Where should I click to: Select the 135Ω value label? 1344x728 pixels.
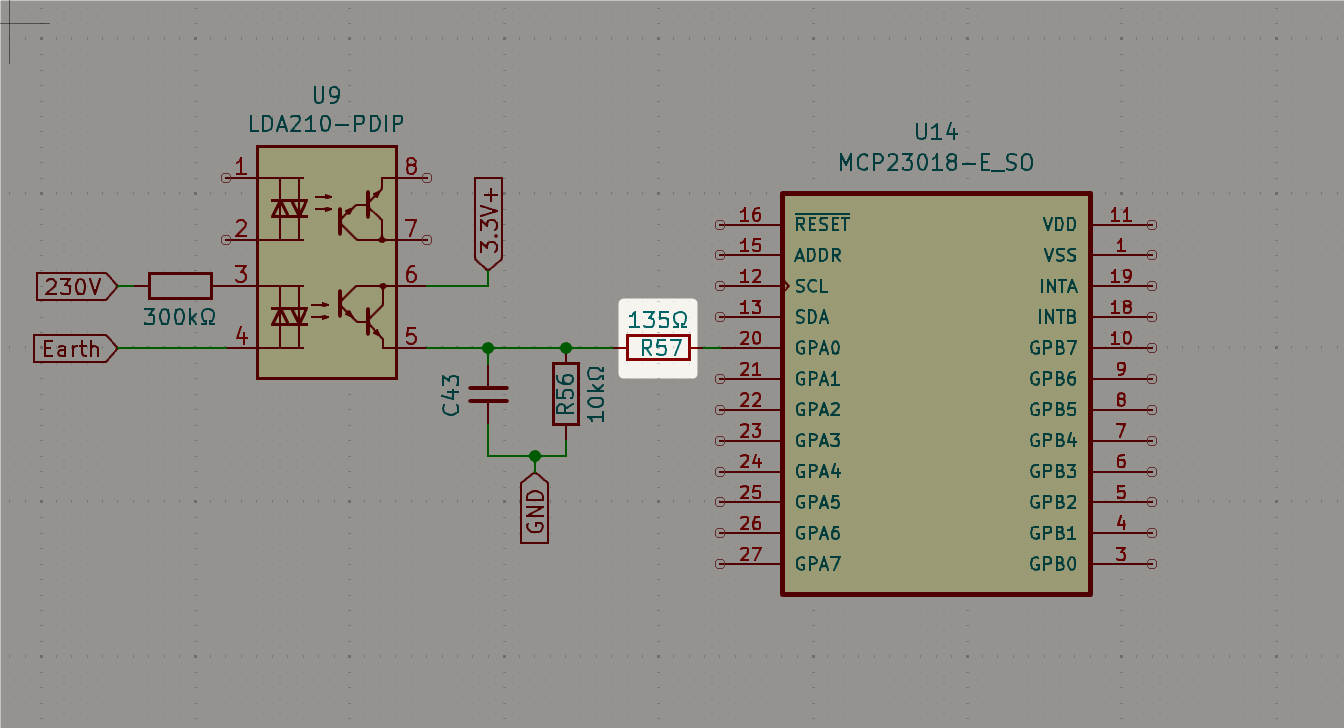click(x=658, y=320)
